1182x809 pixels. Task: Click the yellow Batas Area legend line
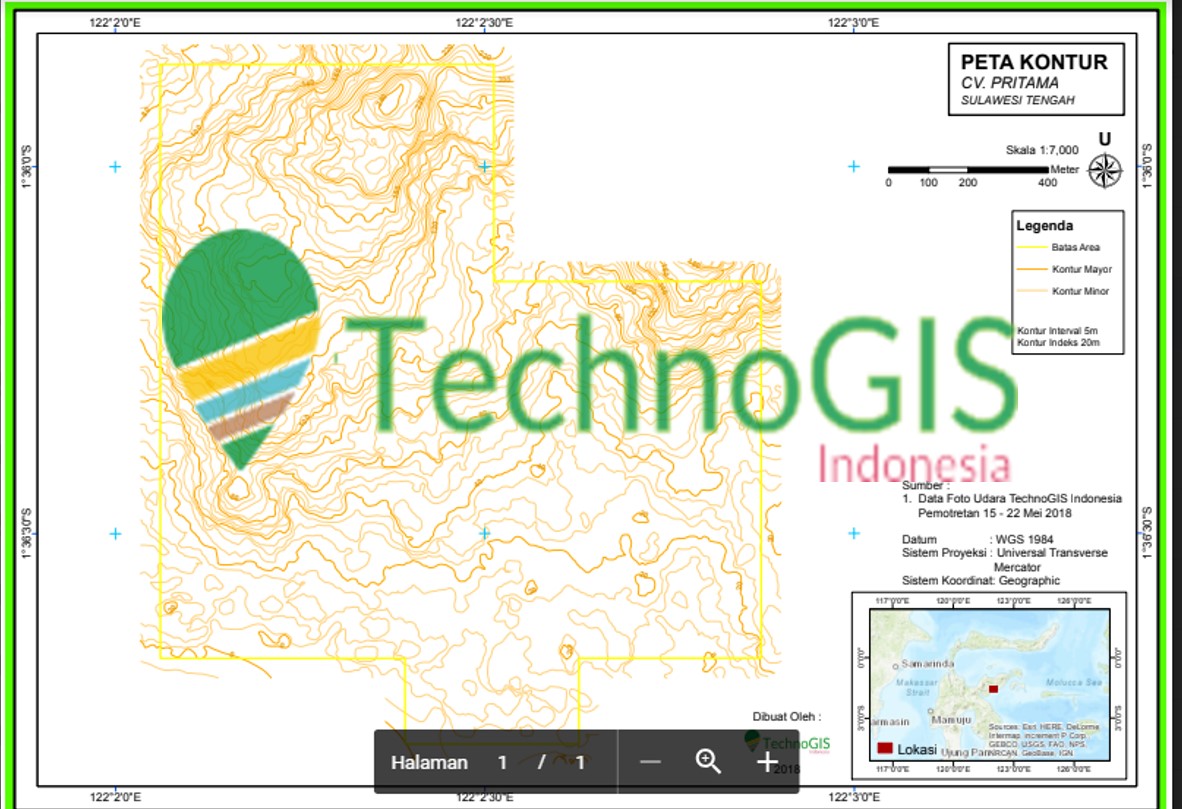coord(1031,247)
